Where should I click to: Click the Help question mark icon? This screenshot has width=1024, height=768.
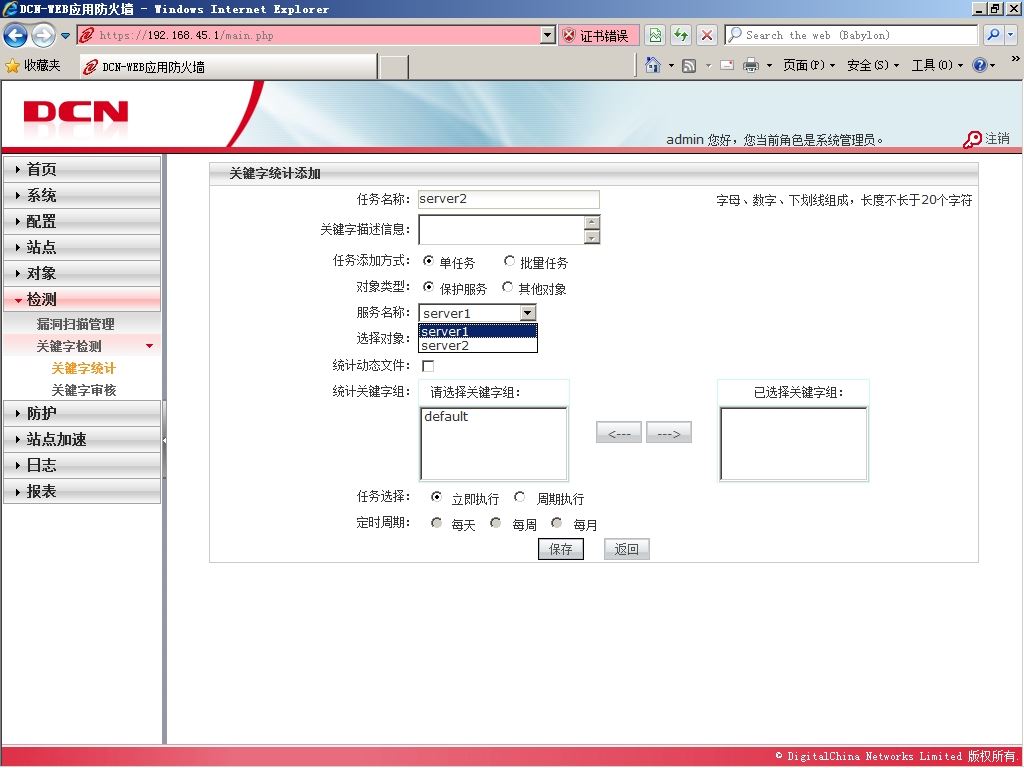point(980,65)
